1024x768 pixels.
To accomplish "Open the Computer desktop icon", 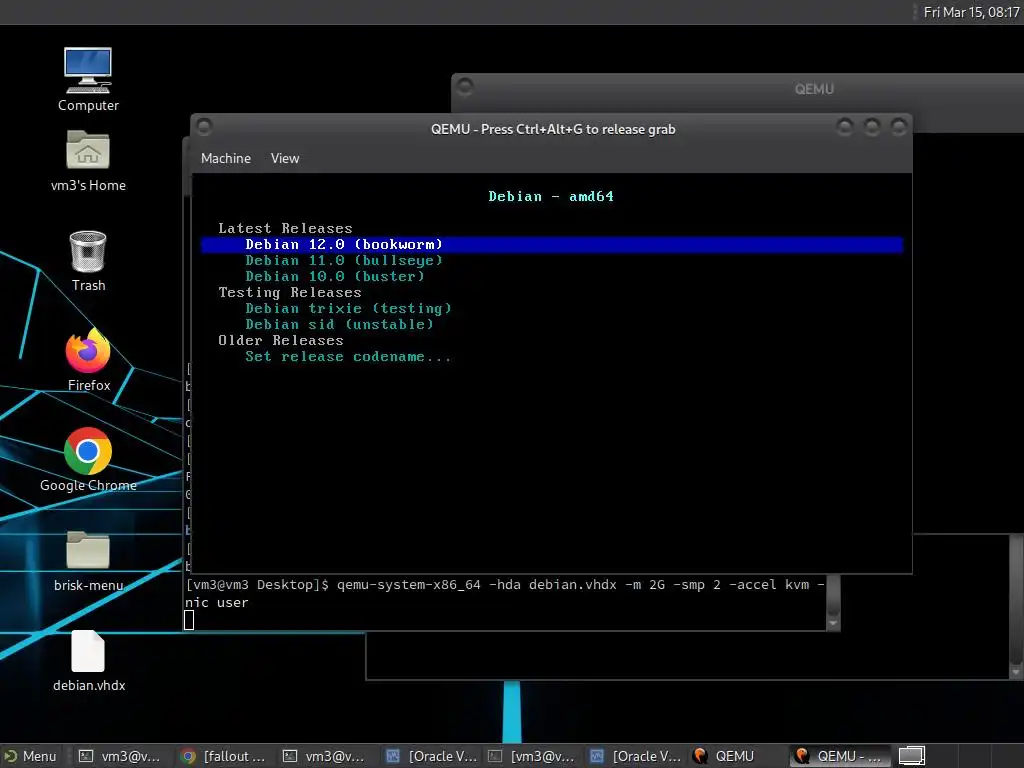I will (88, 79).
